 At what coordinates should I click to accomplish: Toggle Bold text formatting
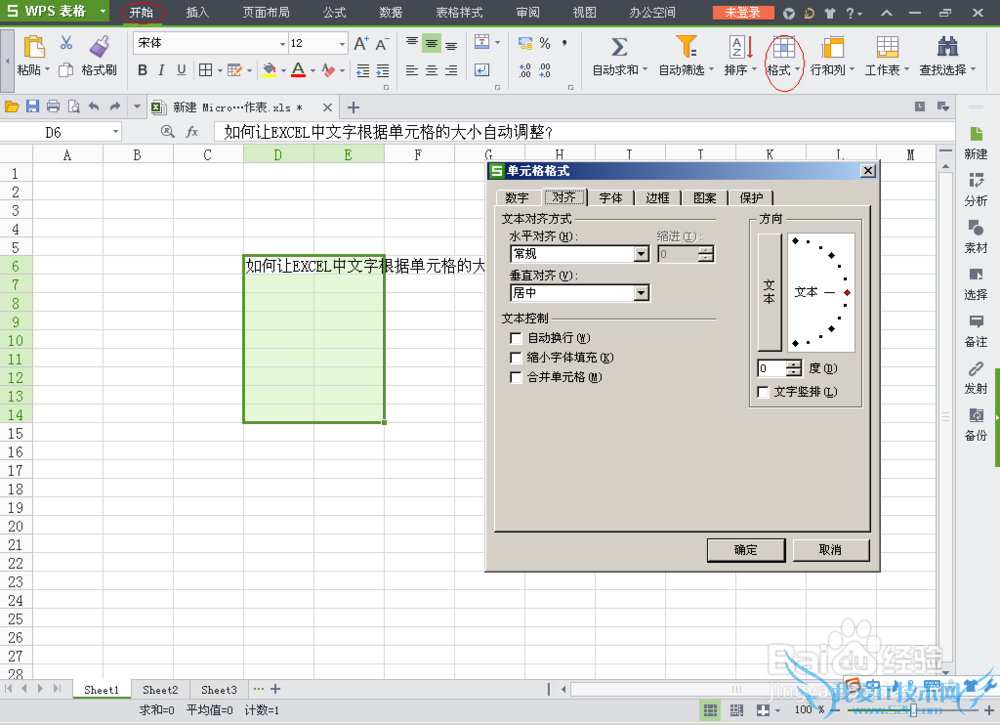pos(142,70)
